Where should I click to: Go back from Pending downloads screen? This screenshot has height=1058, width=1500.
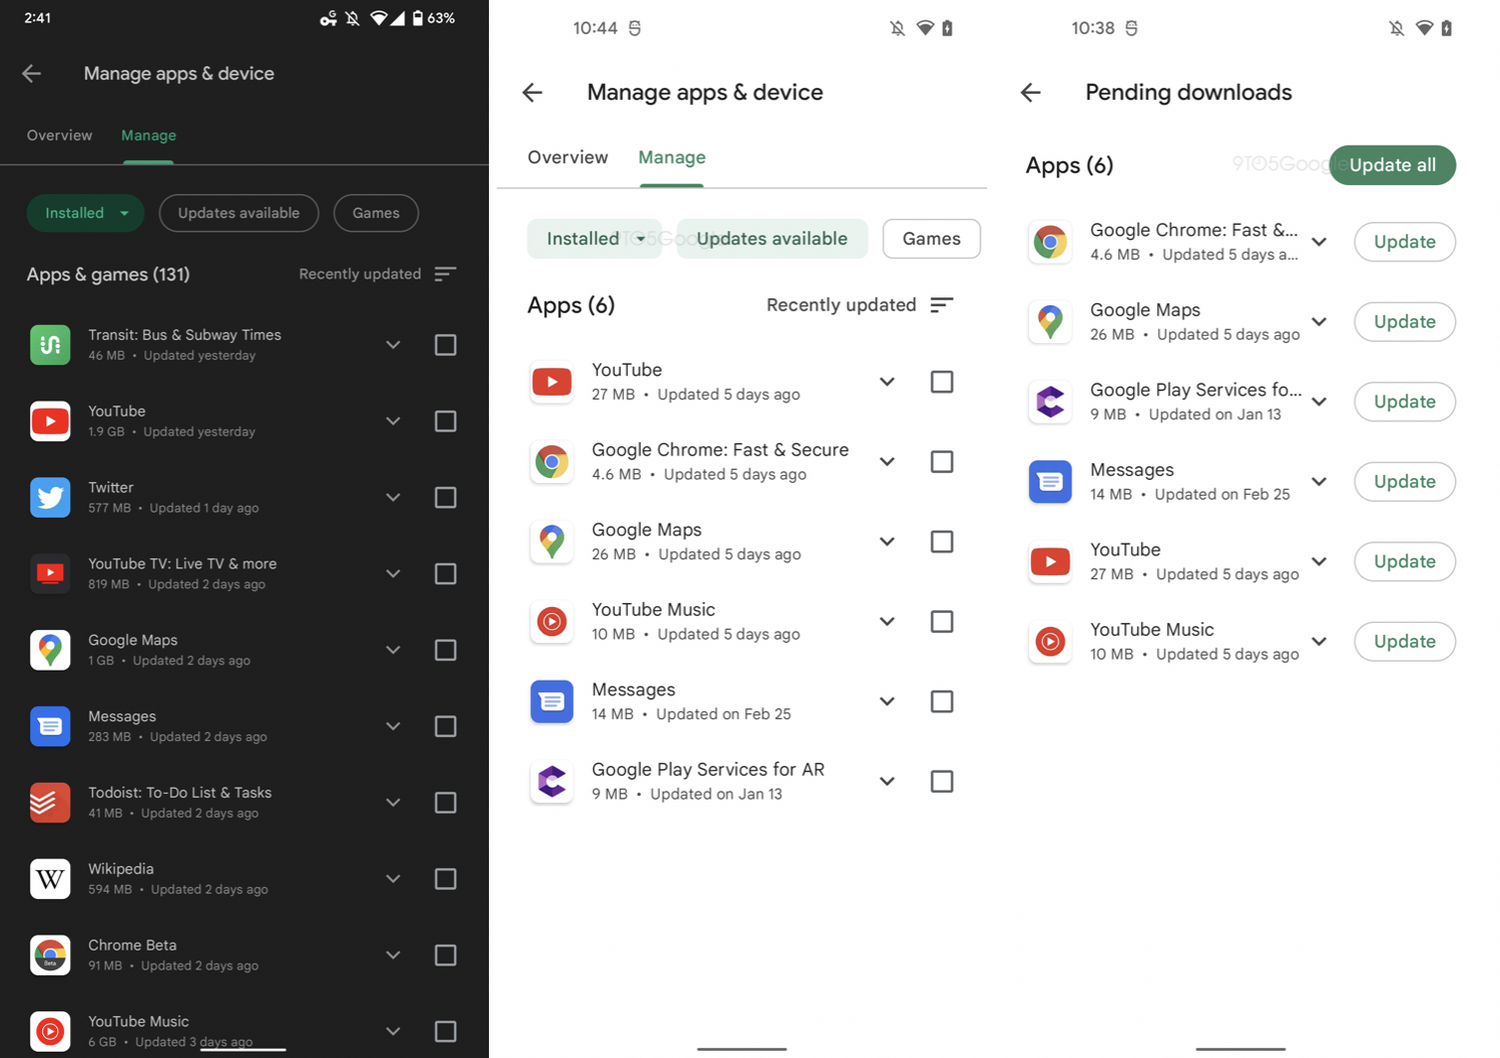click(1031, 93)
